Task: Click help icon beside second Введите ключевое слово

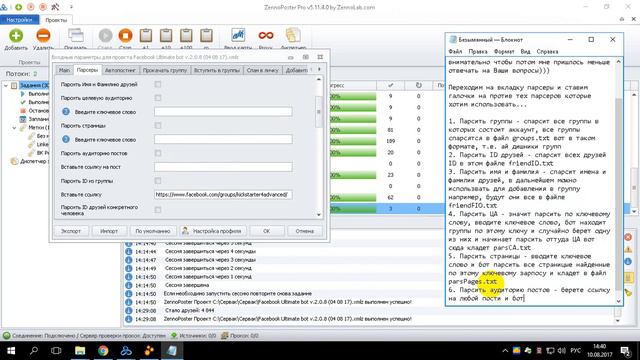Action: point(66,140)
